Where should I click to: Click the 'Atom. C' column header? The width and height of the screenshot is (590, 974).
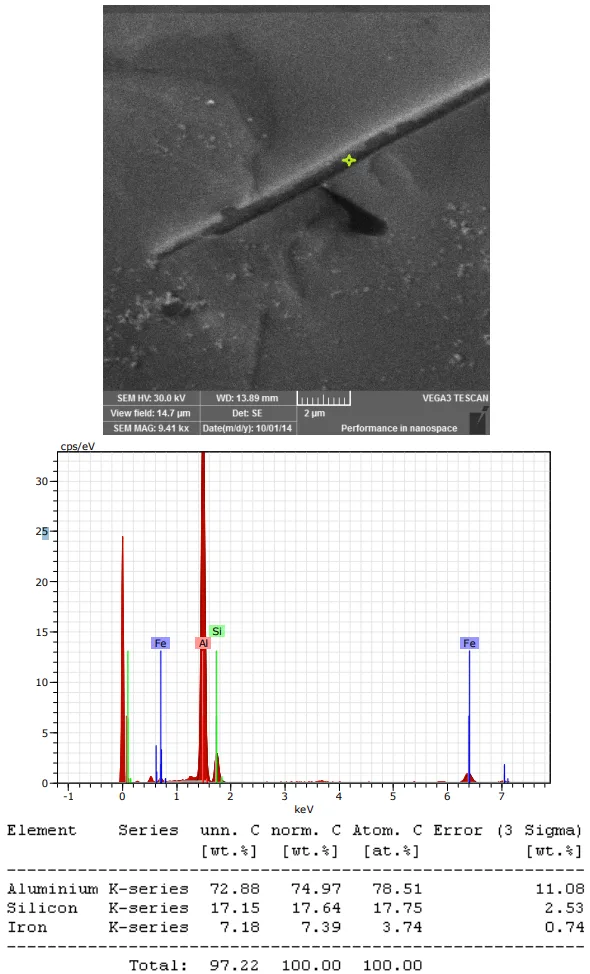click(x=388, y=831)
